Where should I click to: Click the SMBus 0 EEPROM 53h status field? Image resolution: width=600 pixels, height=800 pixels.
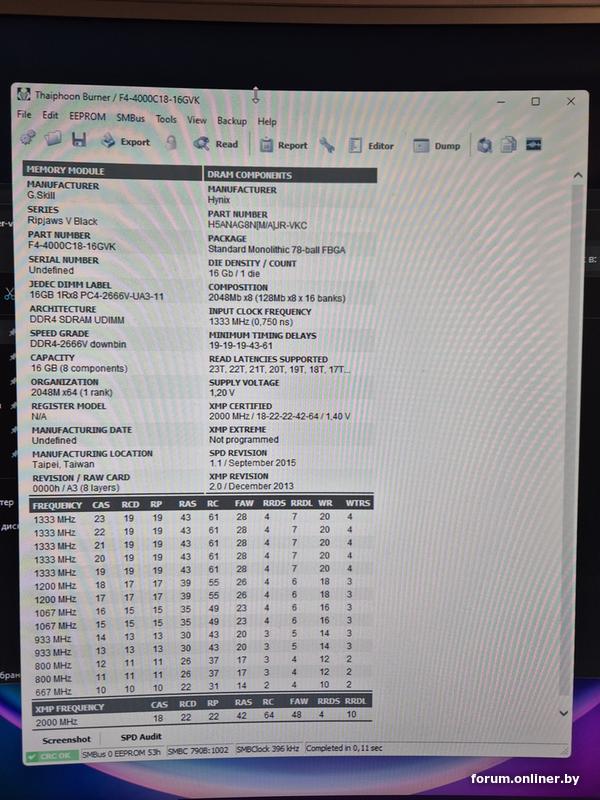[121, 753]
